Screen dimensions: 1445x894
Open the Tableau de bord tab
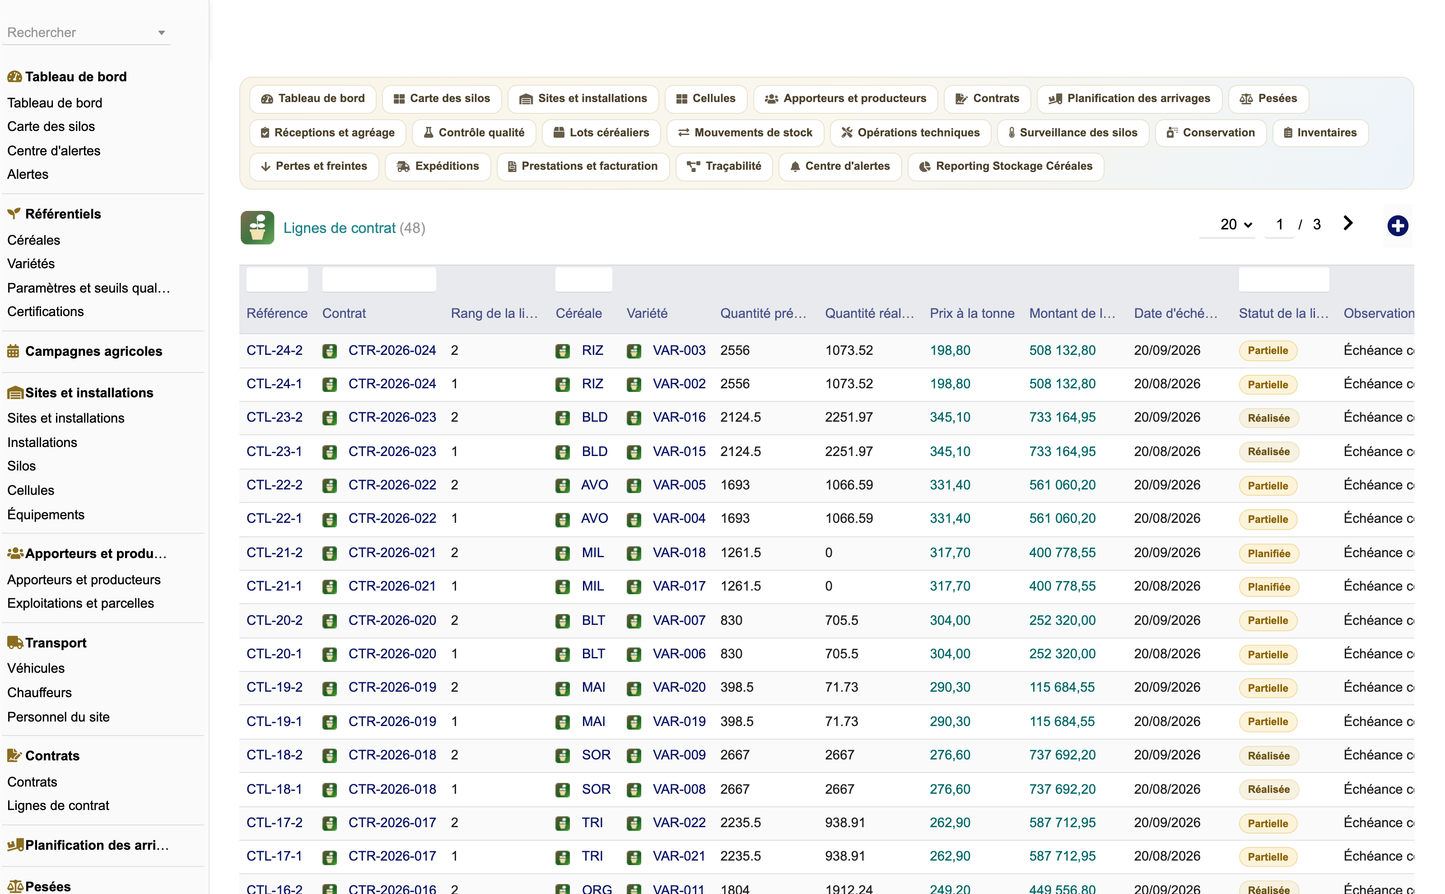(313, 99)
